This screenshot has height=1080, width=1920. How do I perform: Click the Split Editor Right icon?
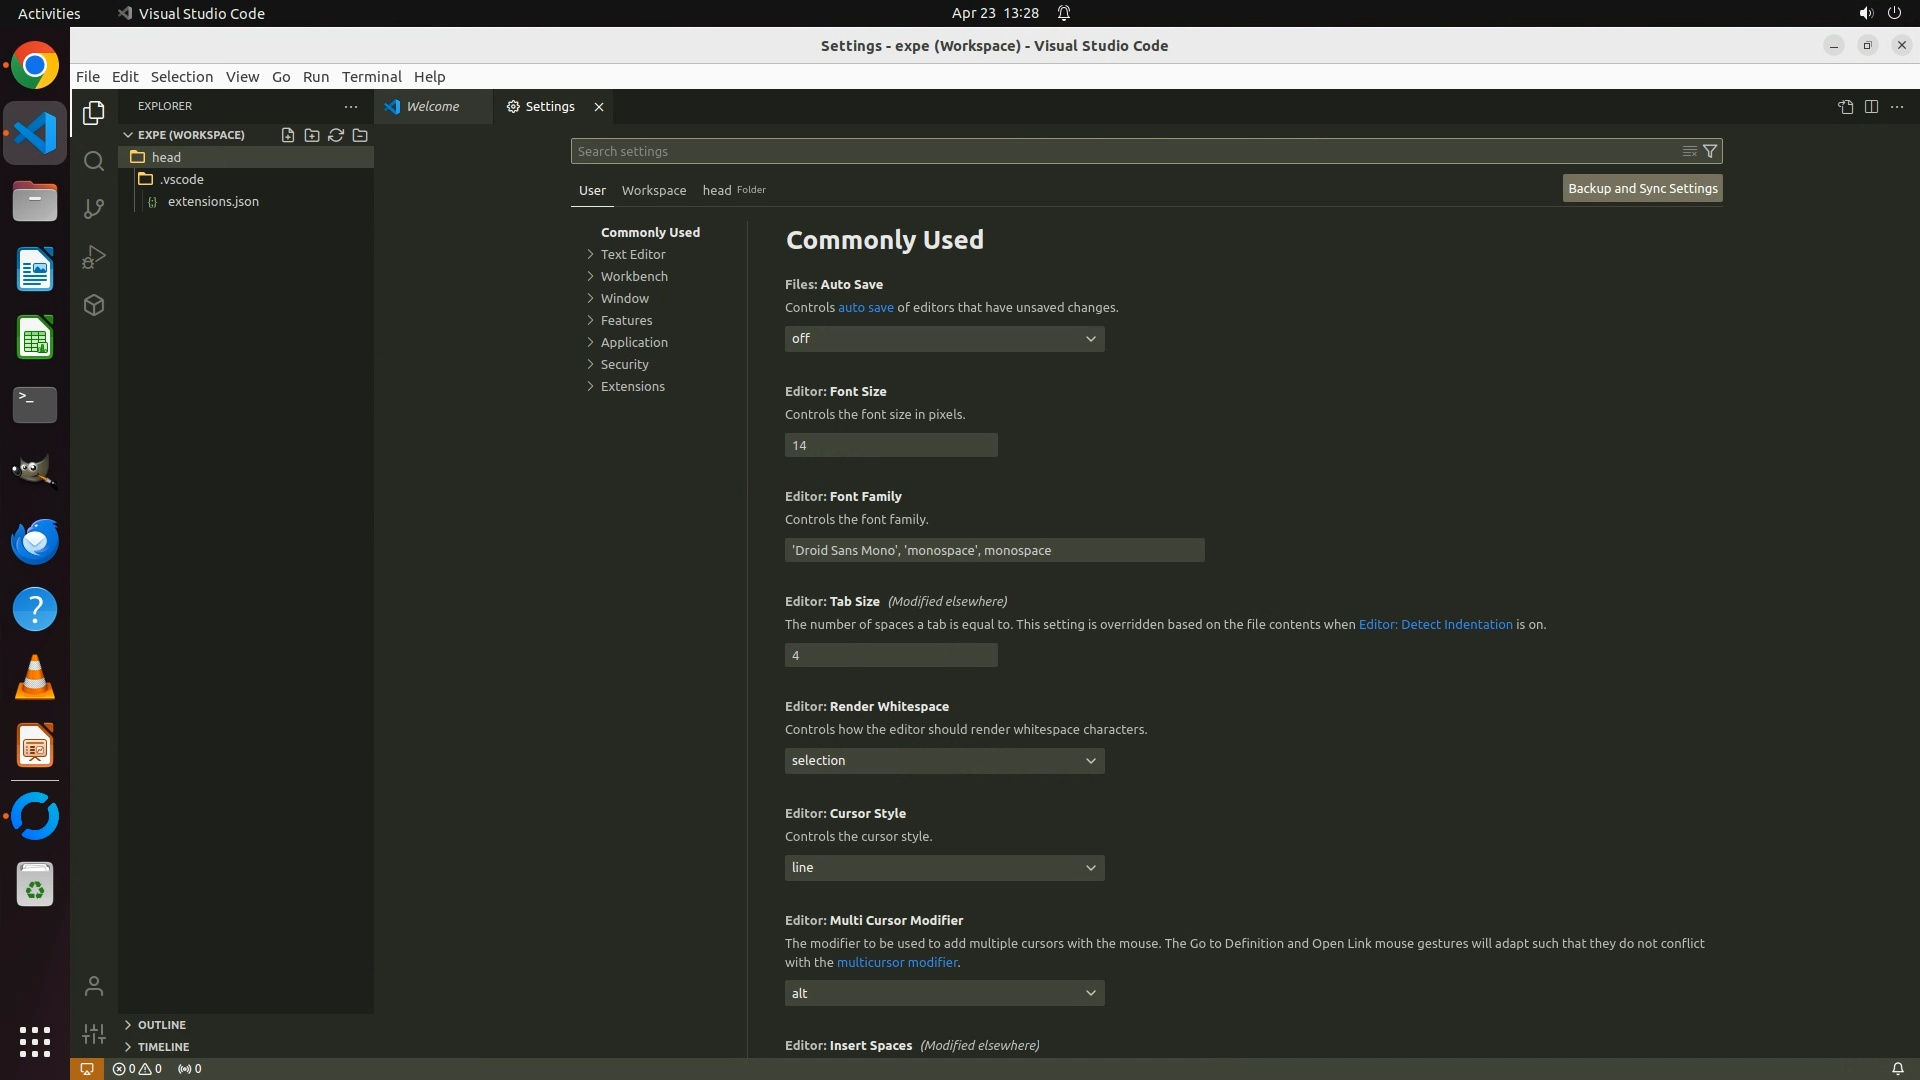point(1871,107)
